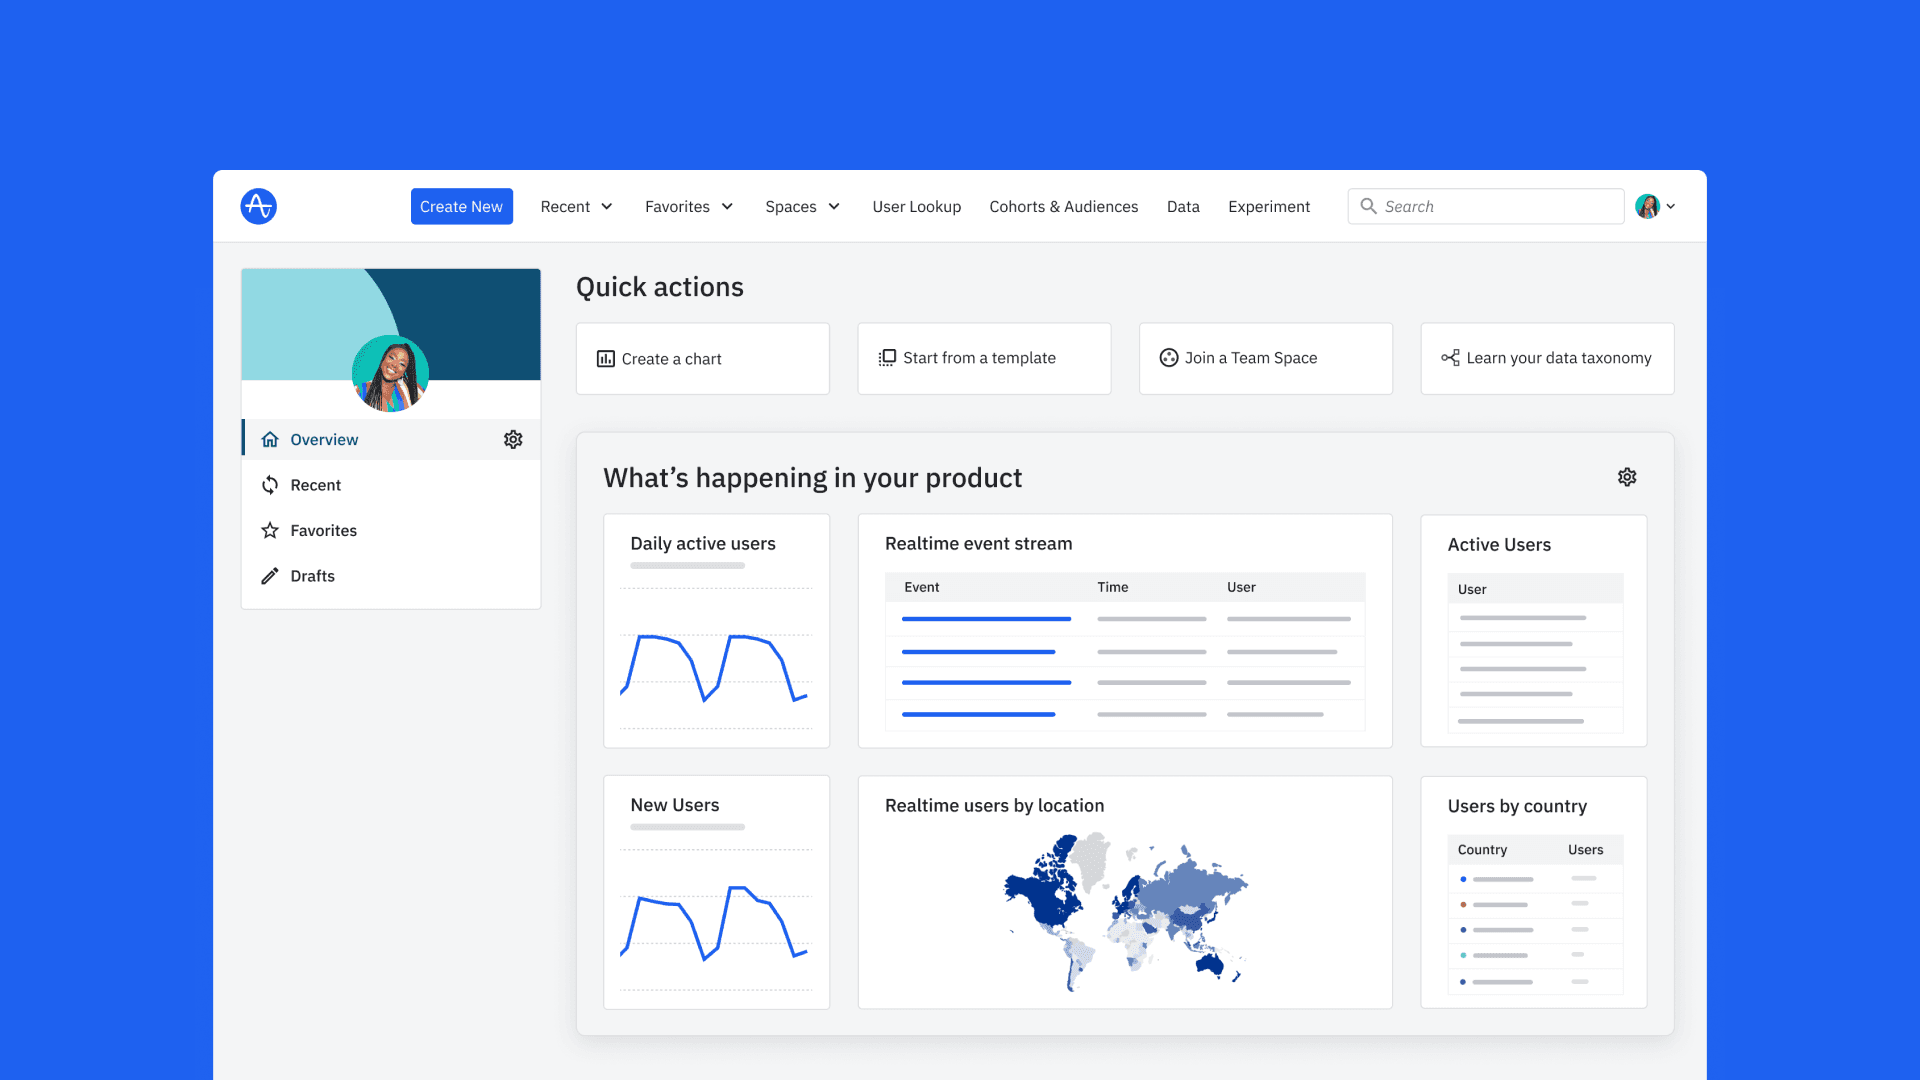The width and height of the screenshot is (1920, 1080).
Task: Click the Amplitude logo icon
Action: [258, 206]
